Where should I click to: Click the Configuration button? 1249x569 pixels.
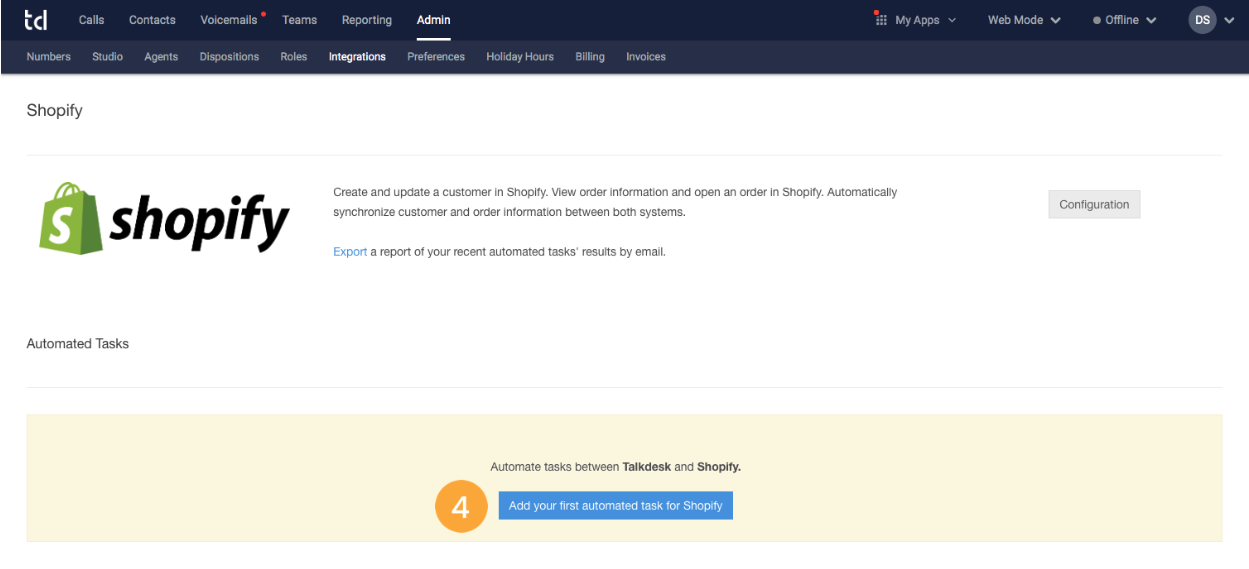pos(1094,204)
